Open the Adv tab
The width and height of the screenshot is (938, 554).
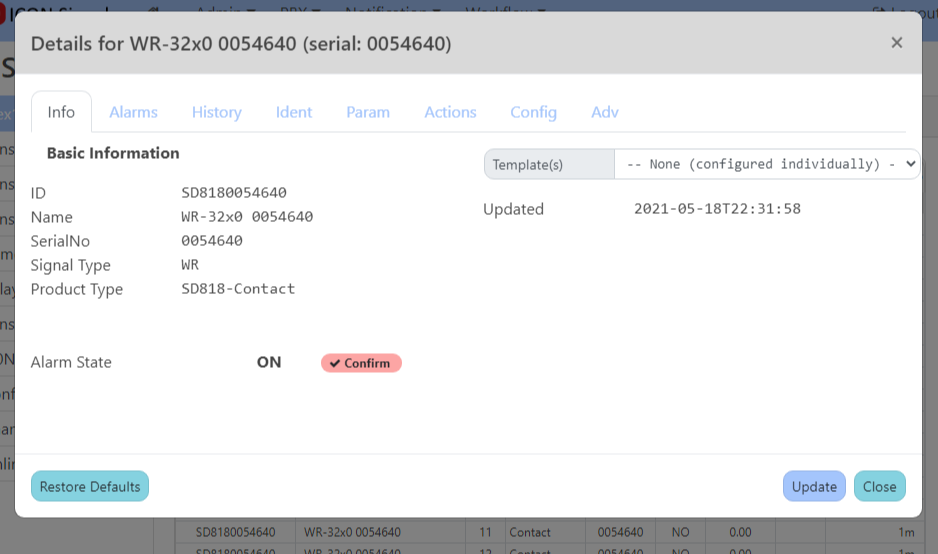pos(605,112)
